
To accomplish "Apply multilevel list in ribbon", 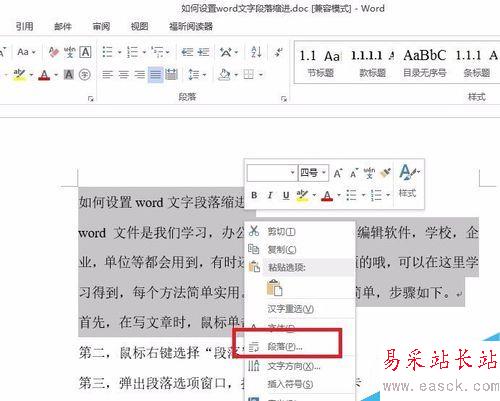I will 157,52.
